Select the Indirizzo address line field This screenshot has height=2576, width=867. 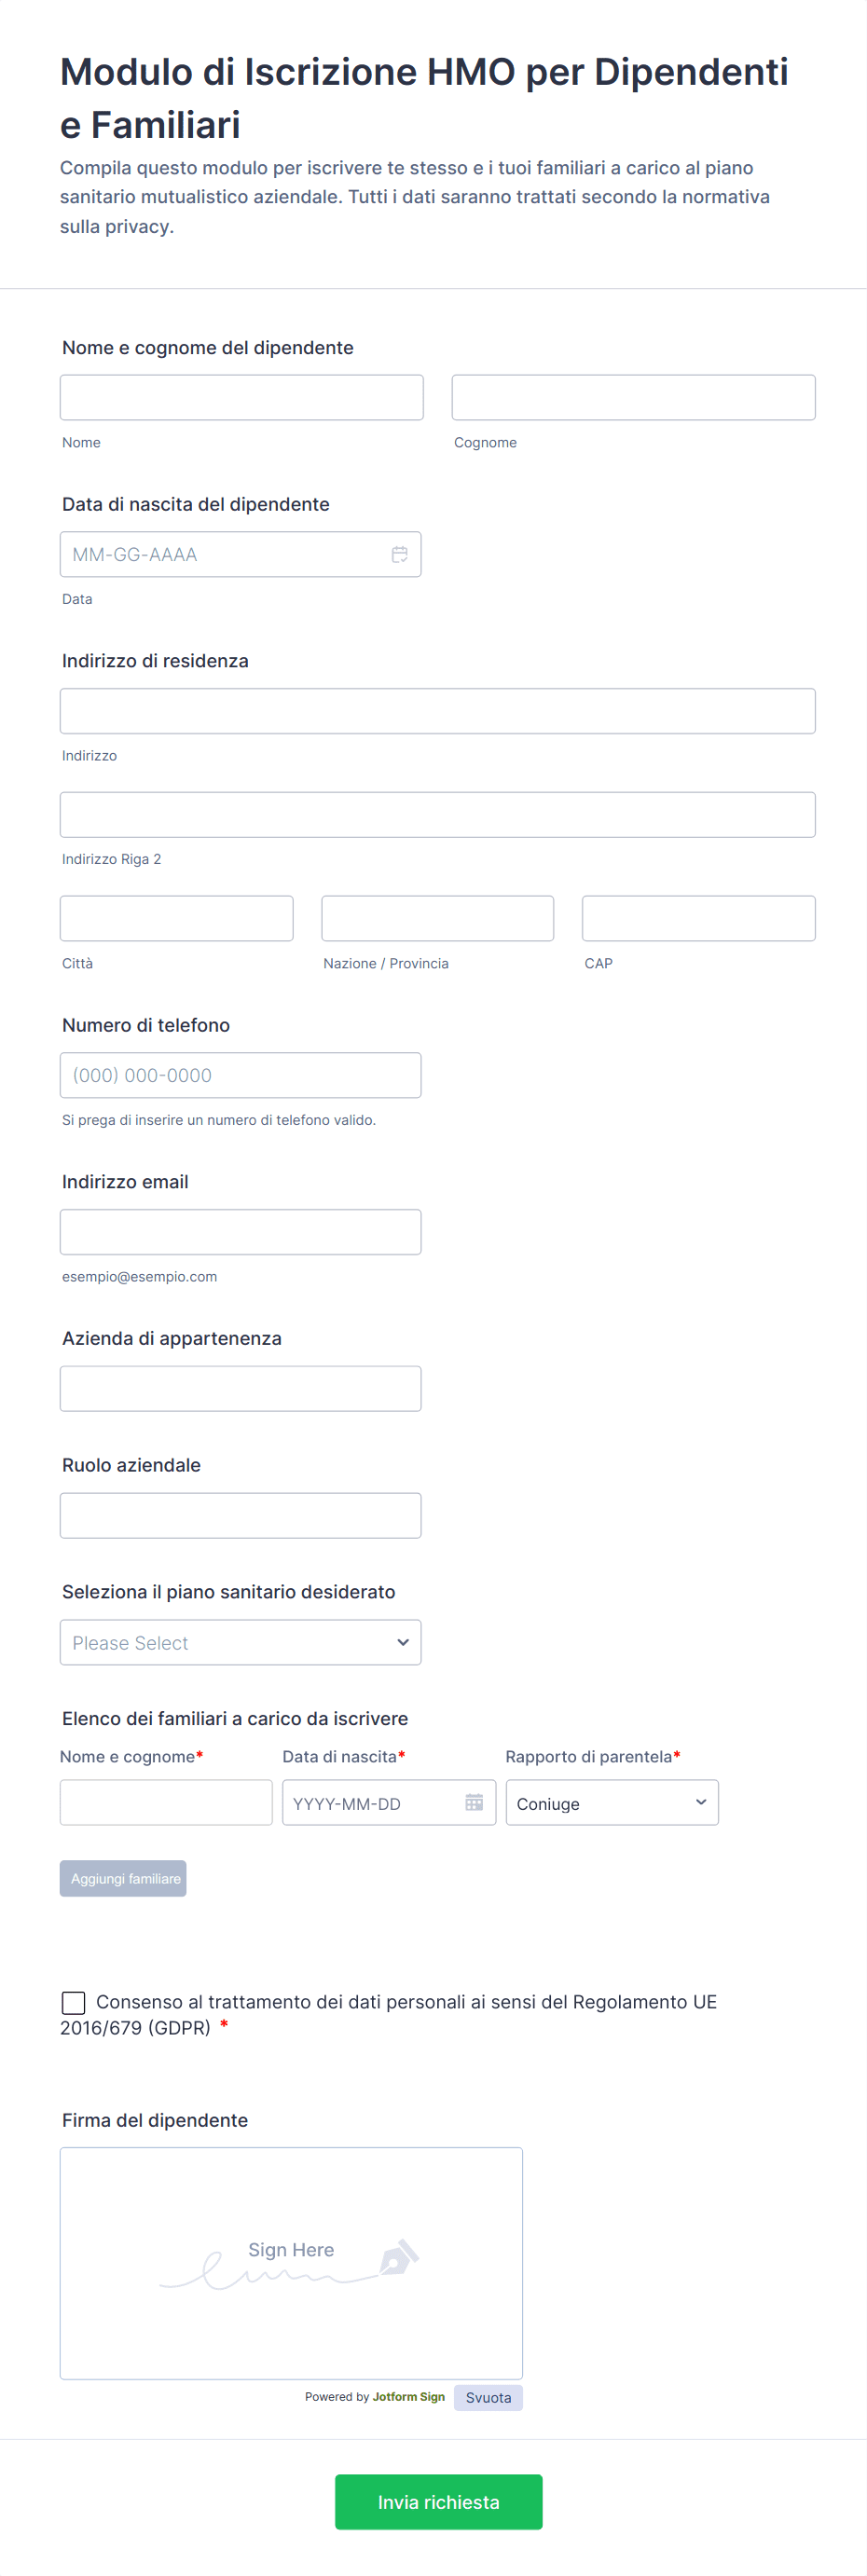point(437,711)
